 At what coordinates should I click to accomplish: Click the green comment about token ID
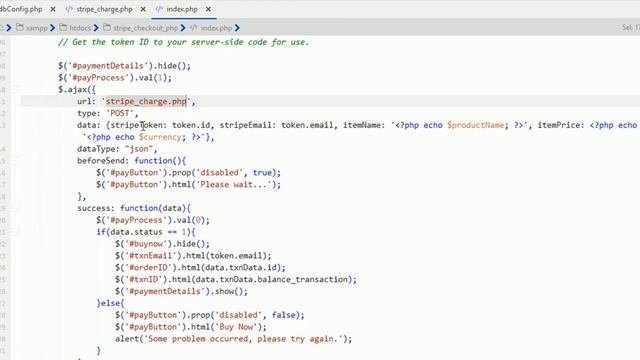183,42
